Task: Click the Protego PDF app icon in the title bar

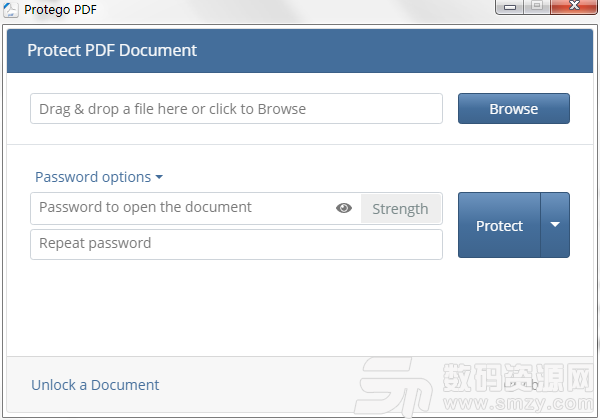Action: coord(11,10)
